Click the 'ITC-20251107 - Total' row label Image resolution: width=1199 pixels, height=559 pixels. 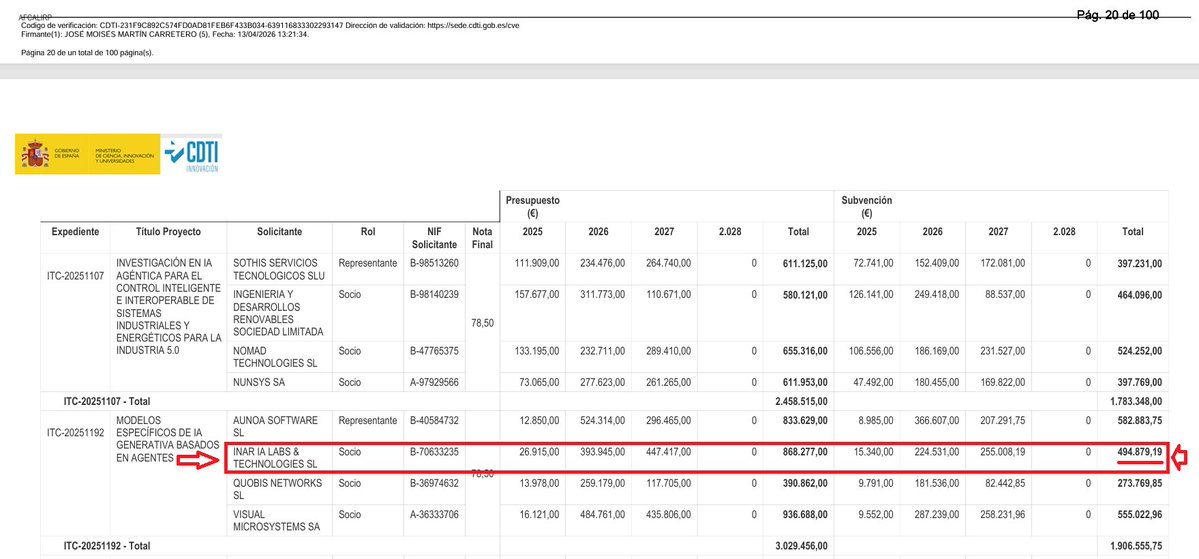[107, 401]
